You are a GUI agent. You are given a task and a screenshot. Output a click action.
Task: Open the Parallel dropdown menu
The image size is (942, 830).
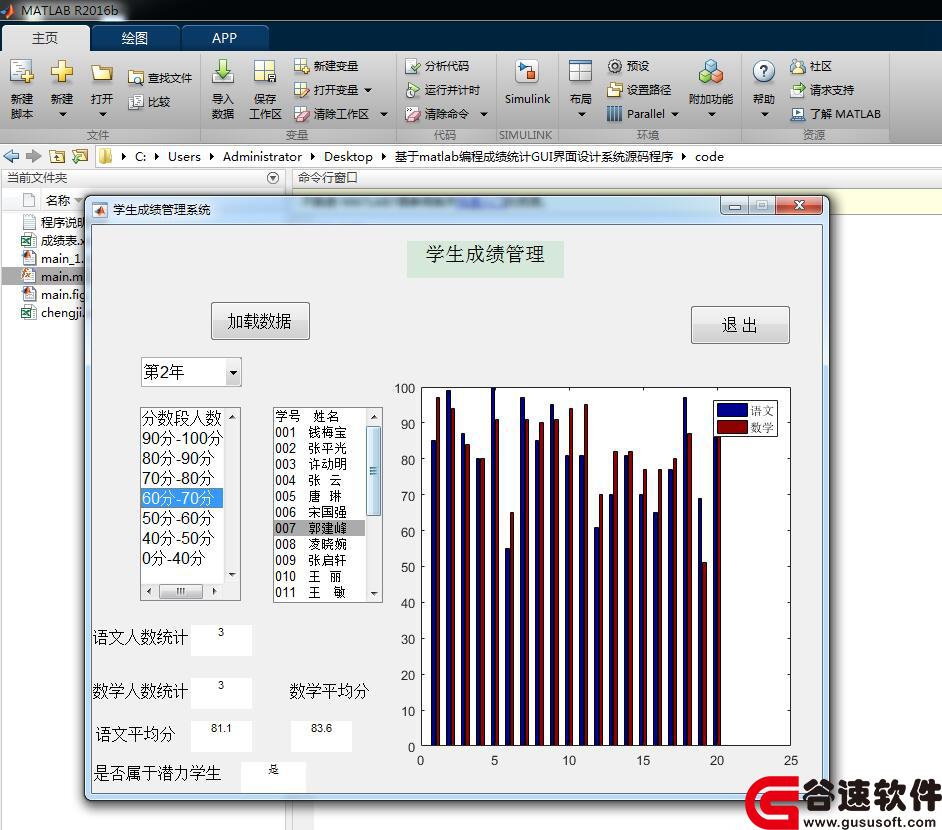[x=675, y=114]
